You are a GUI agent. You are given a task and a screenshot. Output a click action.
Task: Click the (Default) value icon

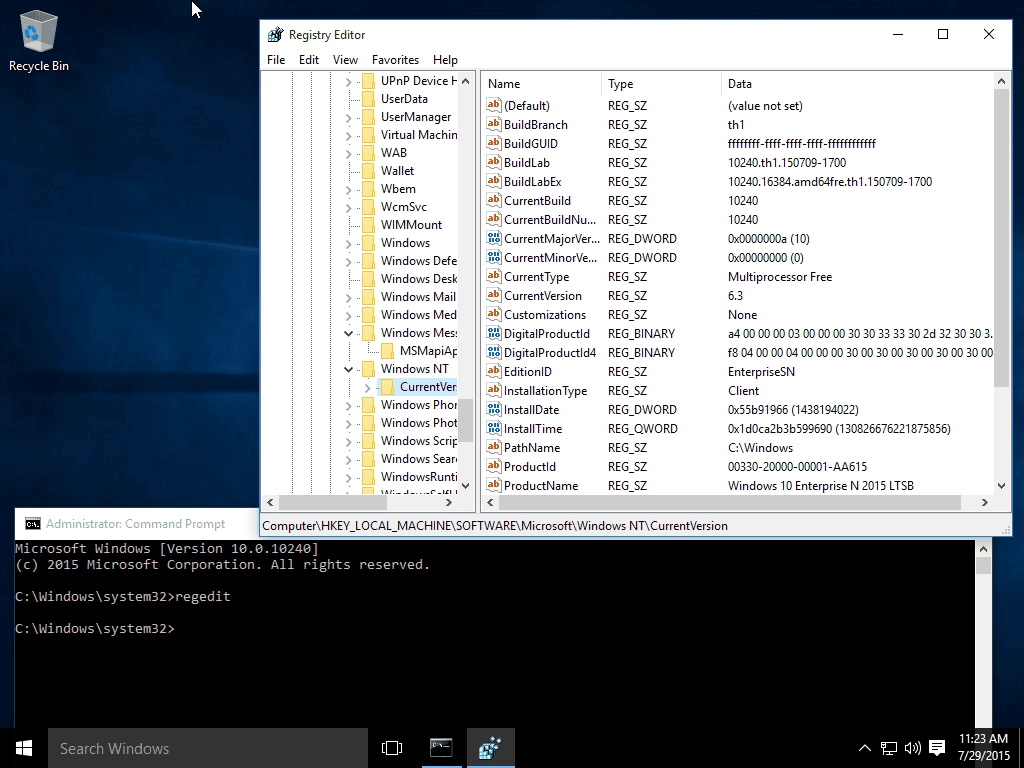tap(494, 105)
